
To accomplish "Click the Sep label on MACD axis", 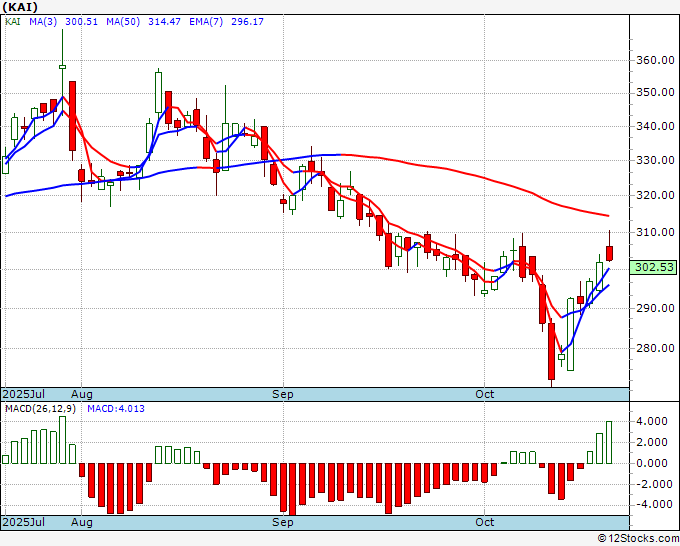I will coord(283,522).
